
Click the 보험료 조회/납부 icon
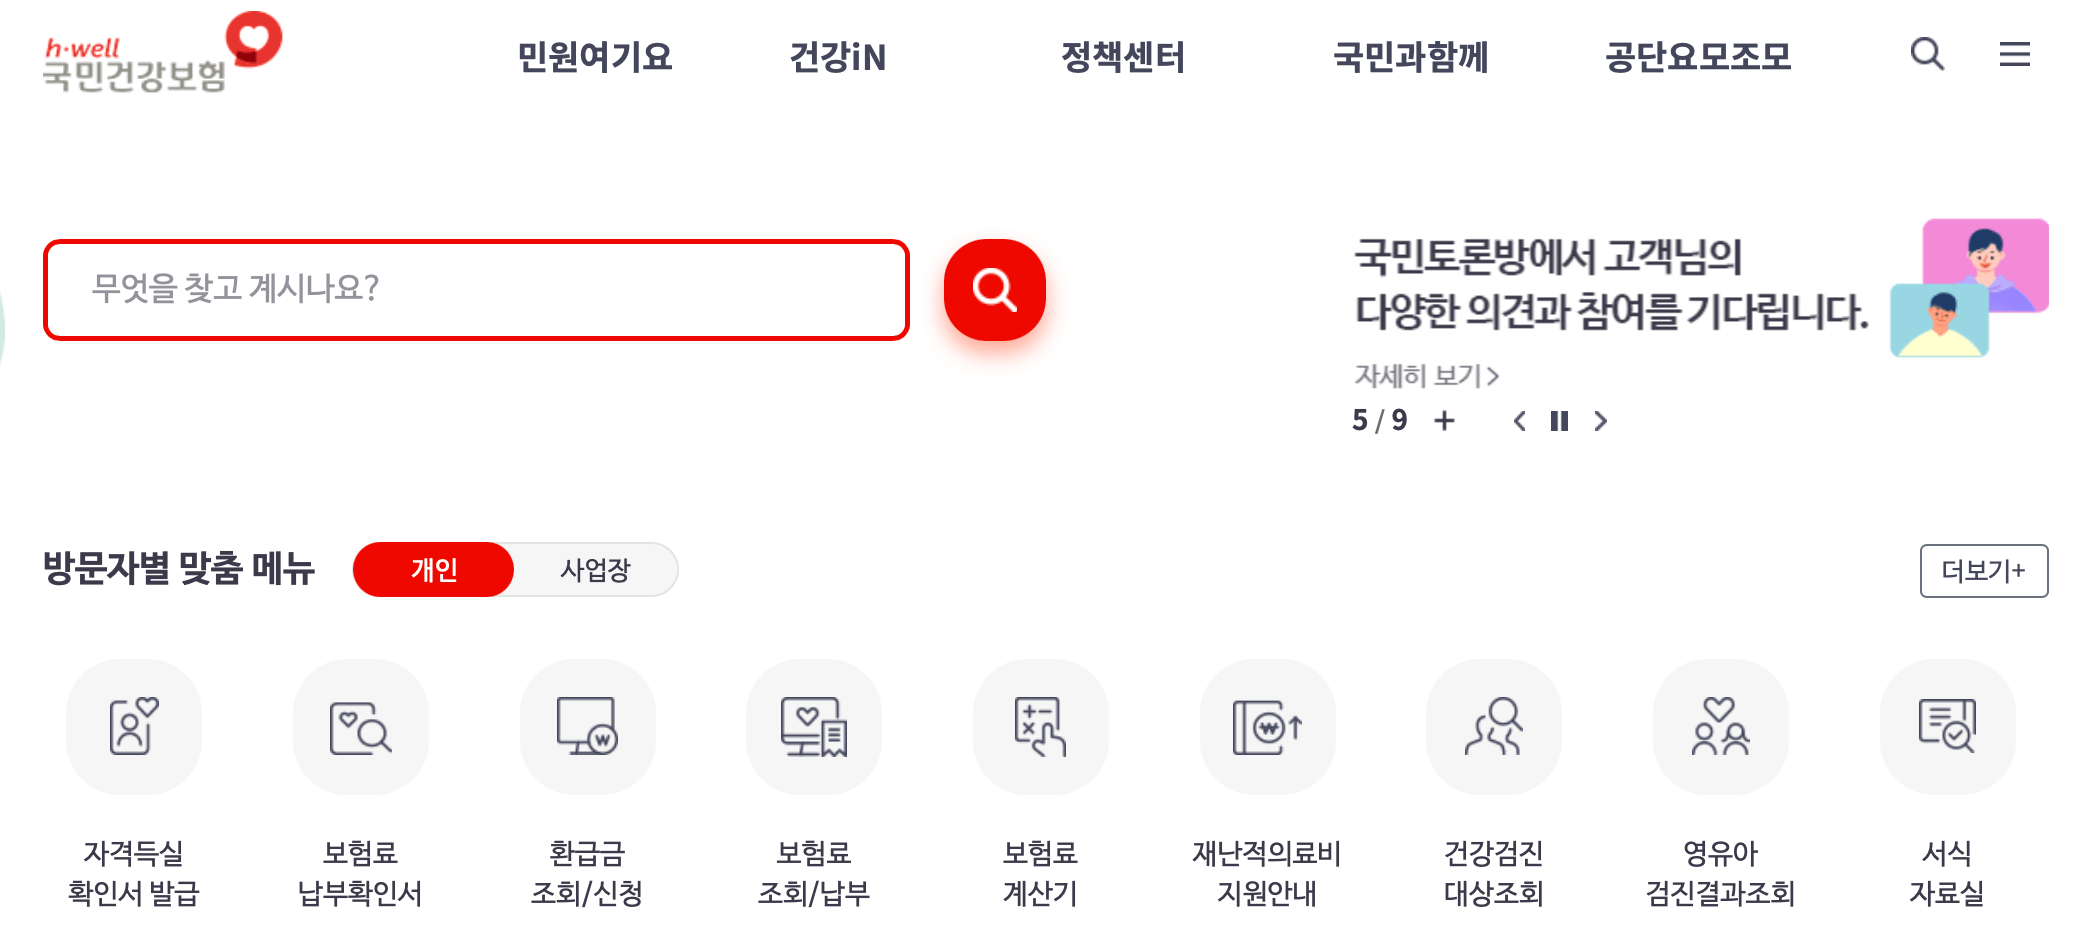(x=814, y=727)
